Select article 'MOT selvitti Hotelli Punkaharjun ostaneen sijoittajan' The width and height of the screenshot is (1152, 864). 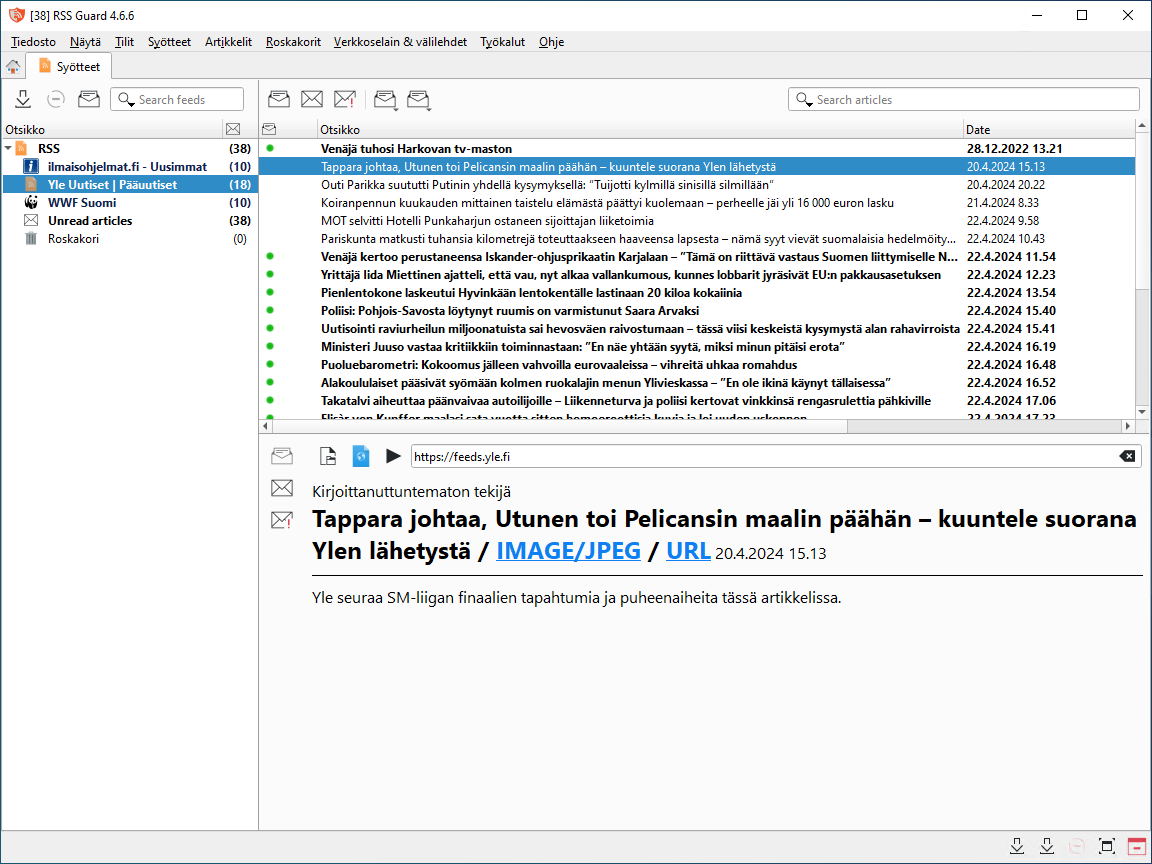[487, 220]
